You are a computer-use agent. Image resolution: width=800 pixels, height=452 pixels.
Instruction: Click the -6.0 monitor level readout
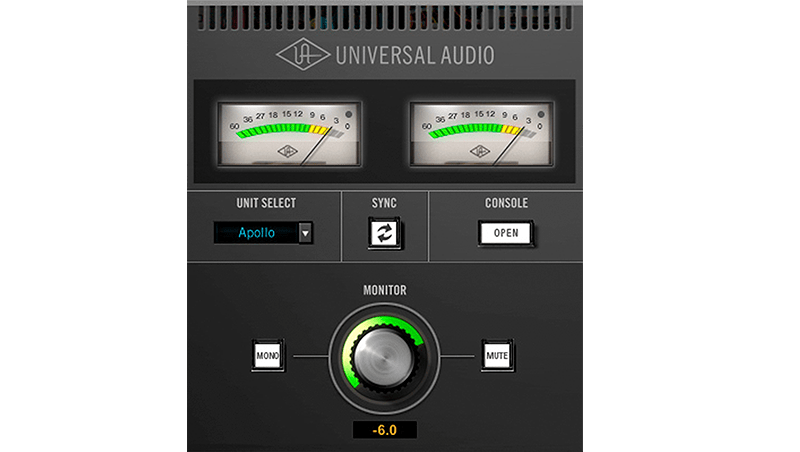[x=385, y=430]
